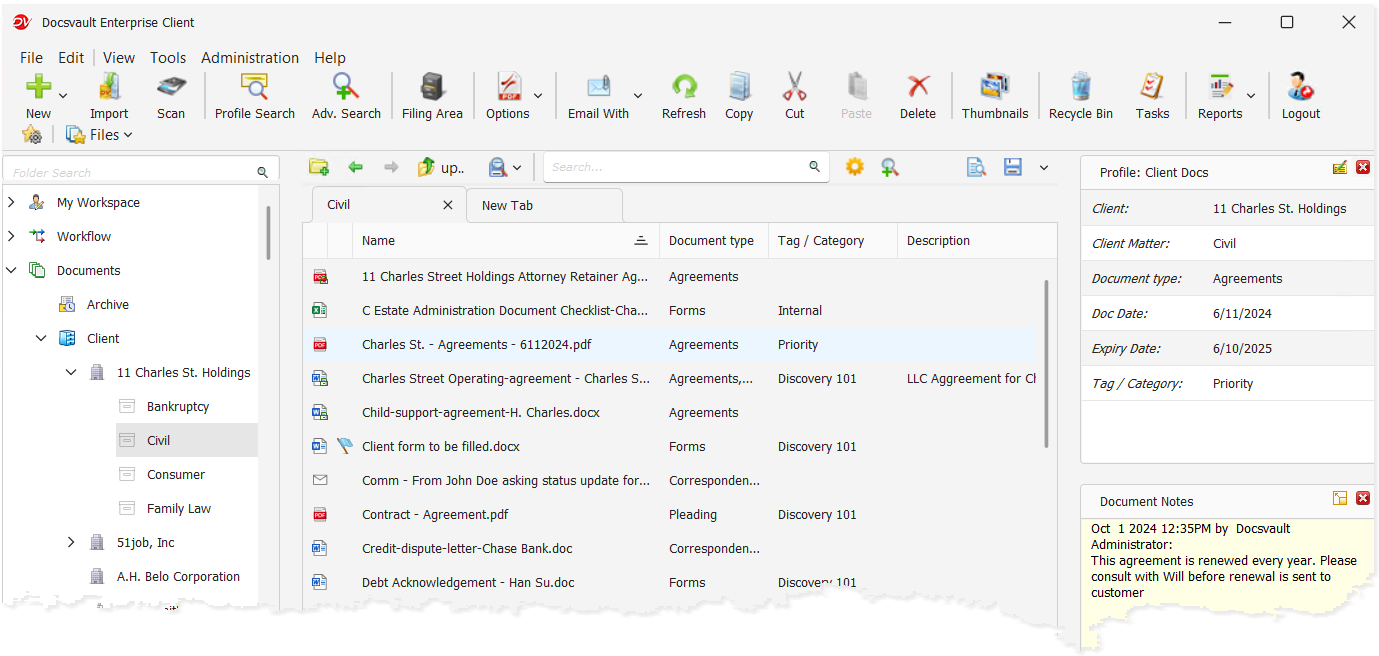Expand the 51job, Inc node
Image resolution: width=1379 pixels, height=656 pixels.
[71, 542]
